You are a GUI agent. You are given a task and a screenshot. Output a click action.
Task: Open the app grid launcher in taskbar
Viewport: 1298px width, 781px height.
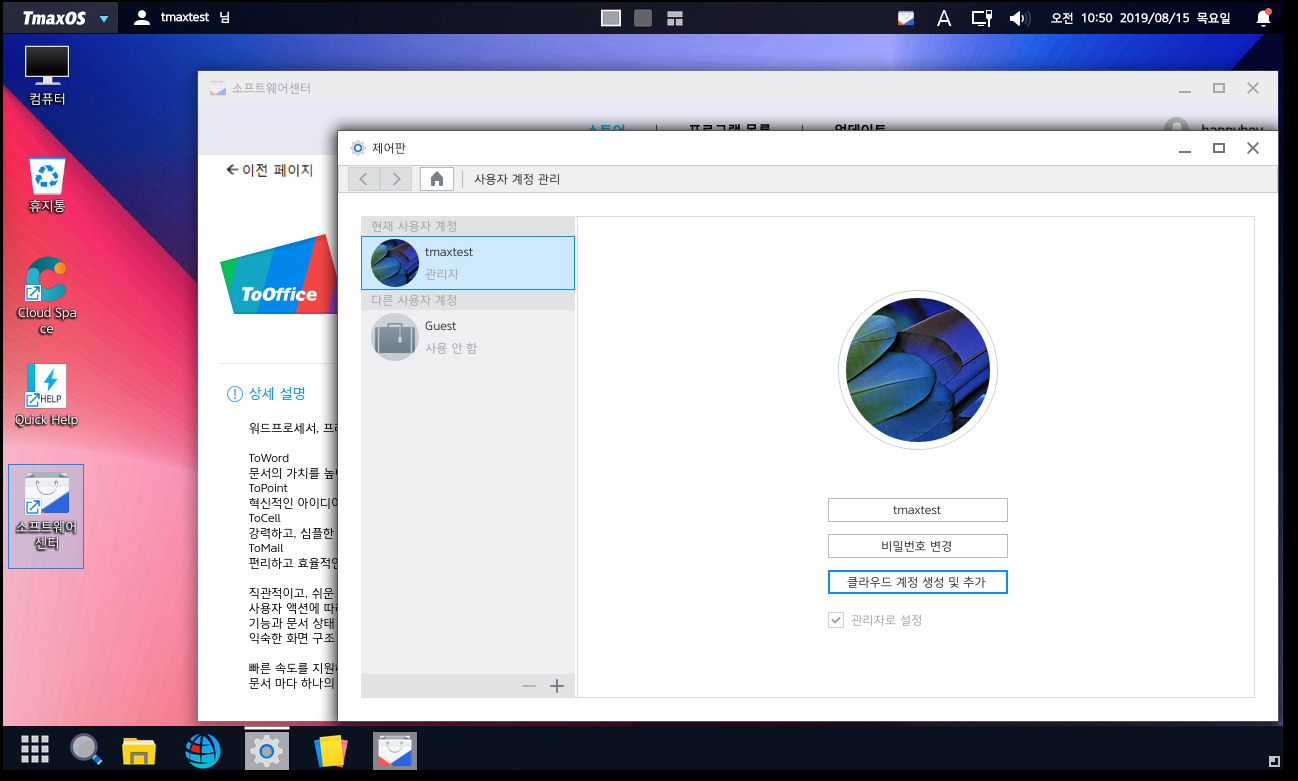(x=35, y=749)
